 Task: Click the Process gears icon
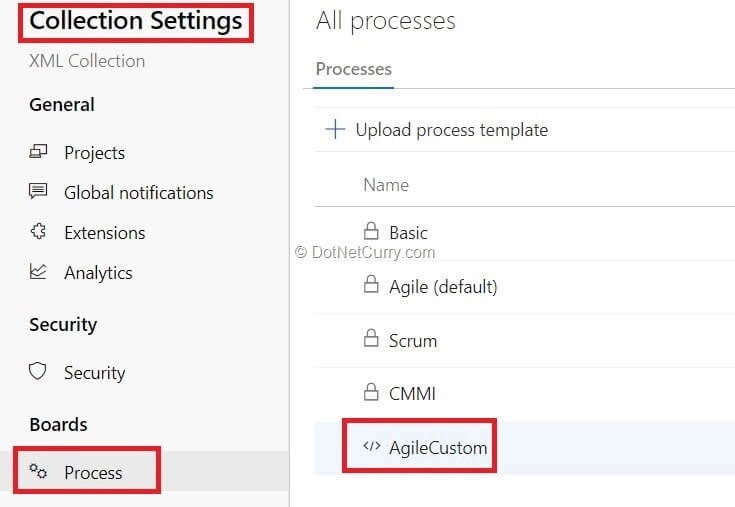tap(39, 472)
